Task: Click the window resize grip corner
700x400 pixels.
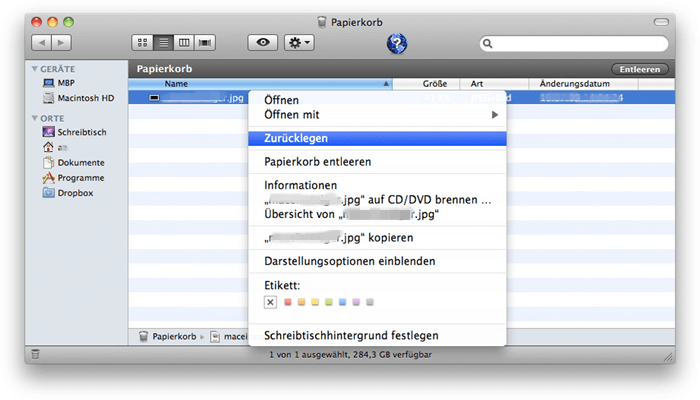Action: (668, 357)
